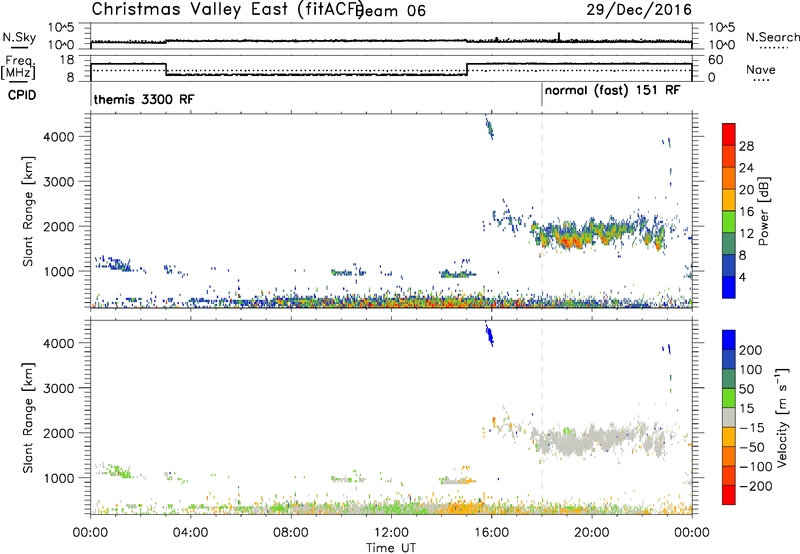The height and width of the screenshot is (554, 800).
Task: Click the '08:00' time tick label
Action: coord(291,533)
